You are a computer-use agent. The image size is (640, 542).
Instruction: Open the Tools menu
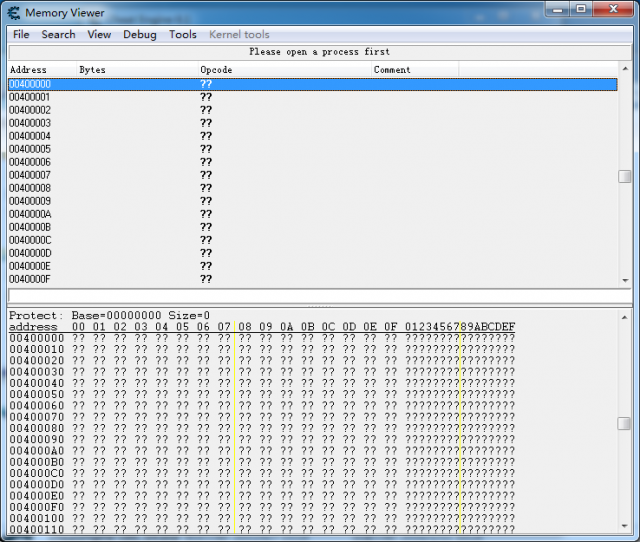pos(183,34)
